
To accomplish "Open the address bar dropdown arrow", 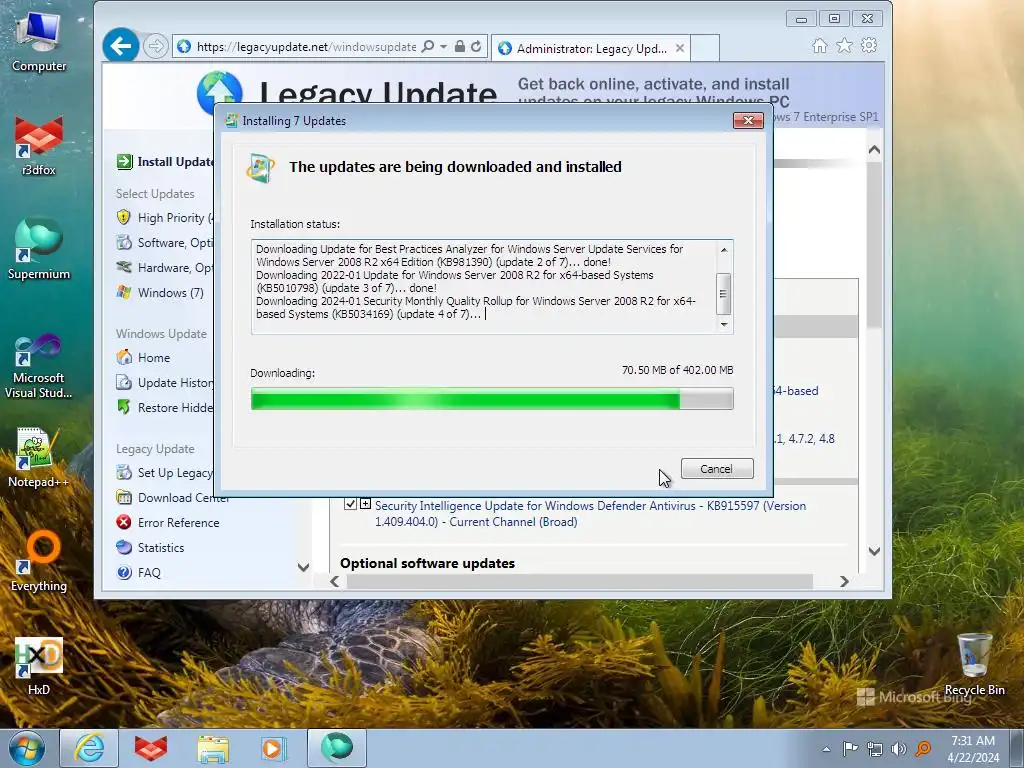I will point(443,46).
